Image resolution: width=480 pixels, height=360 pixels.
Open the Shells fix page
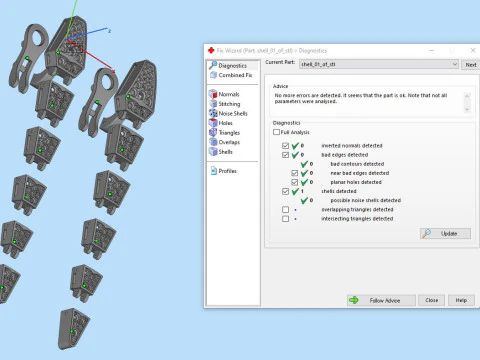coord(225,152)
